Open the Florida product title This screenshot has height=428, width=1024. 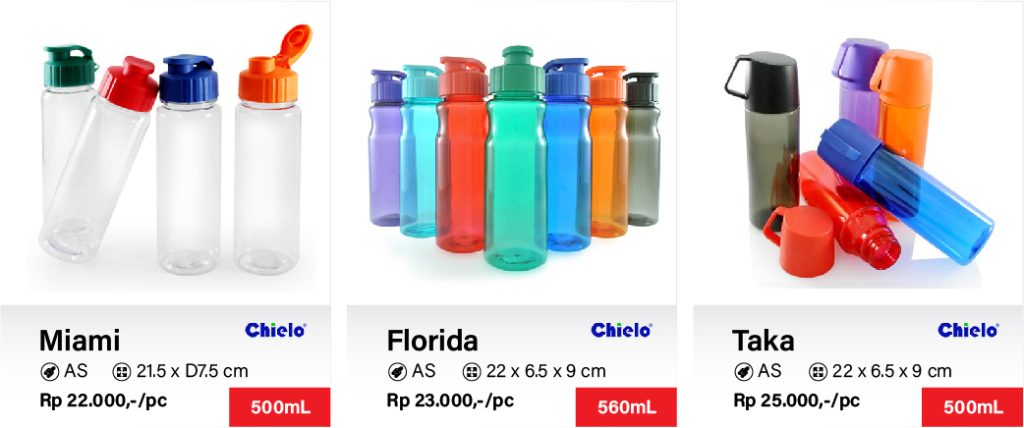[433, 340]
